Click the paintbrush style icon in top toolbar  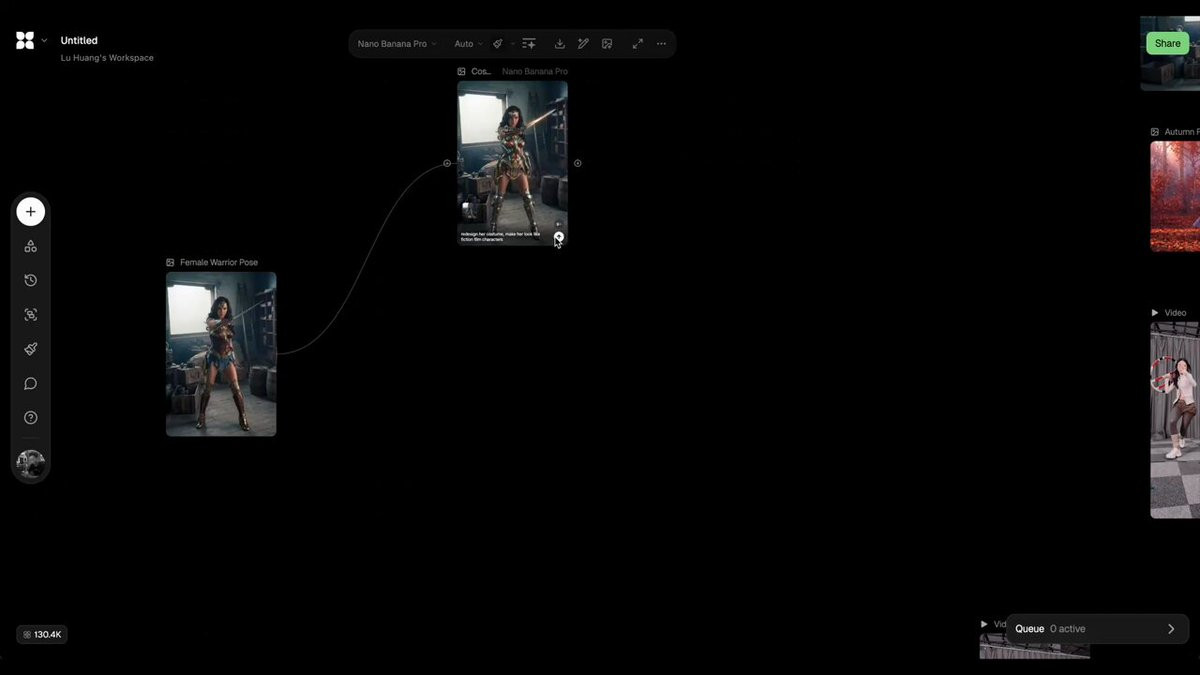coord(498,44)
